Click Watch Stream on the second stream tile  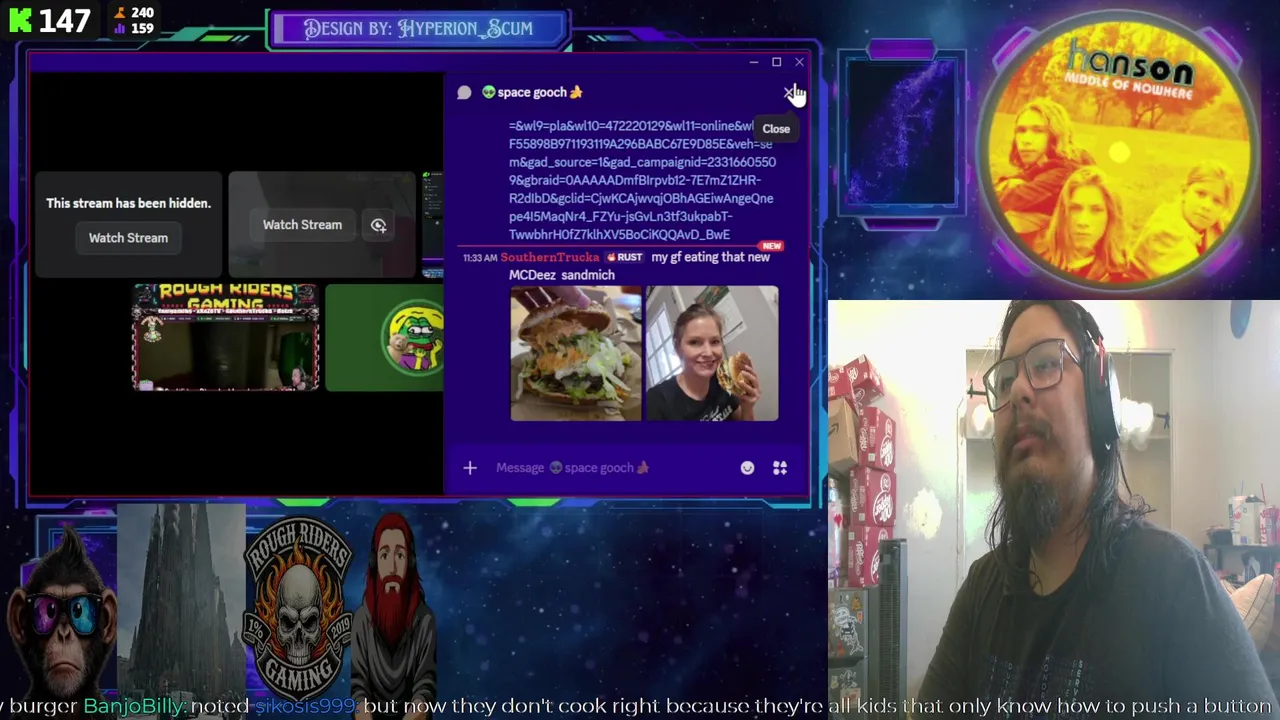coord(302,225)
